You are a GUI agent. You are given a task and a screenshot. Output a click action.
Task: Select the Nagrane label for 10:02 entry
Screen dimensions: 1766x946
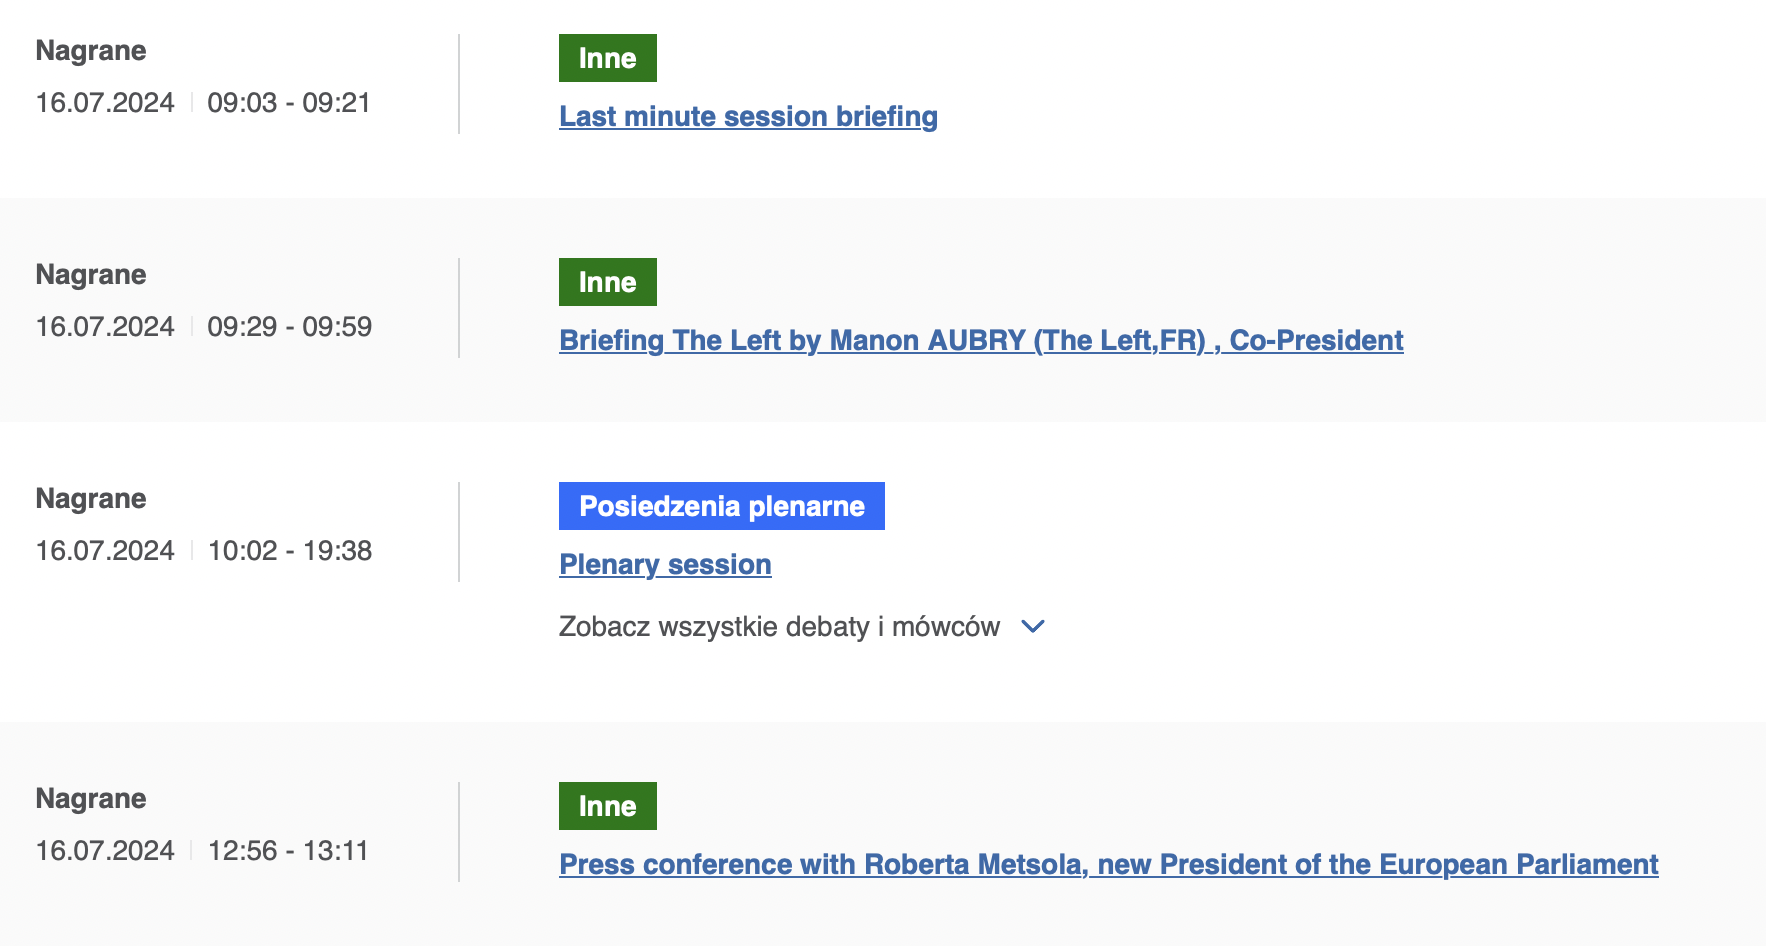pyautogui.click(x=91, y=499)
